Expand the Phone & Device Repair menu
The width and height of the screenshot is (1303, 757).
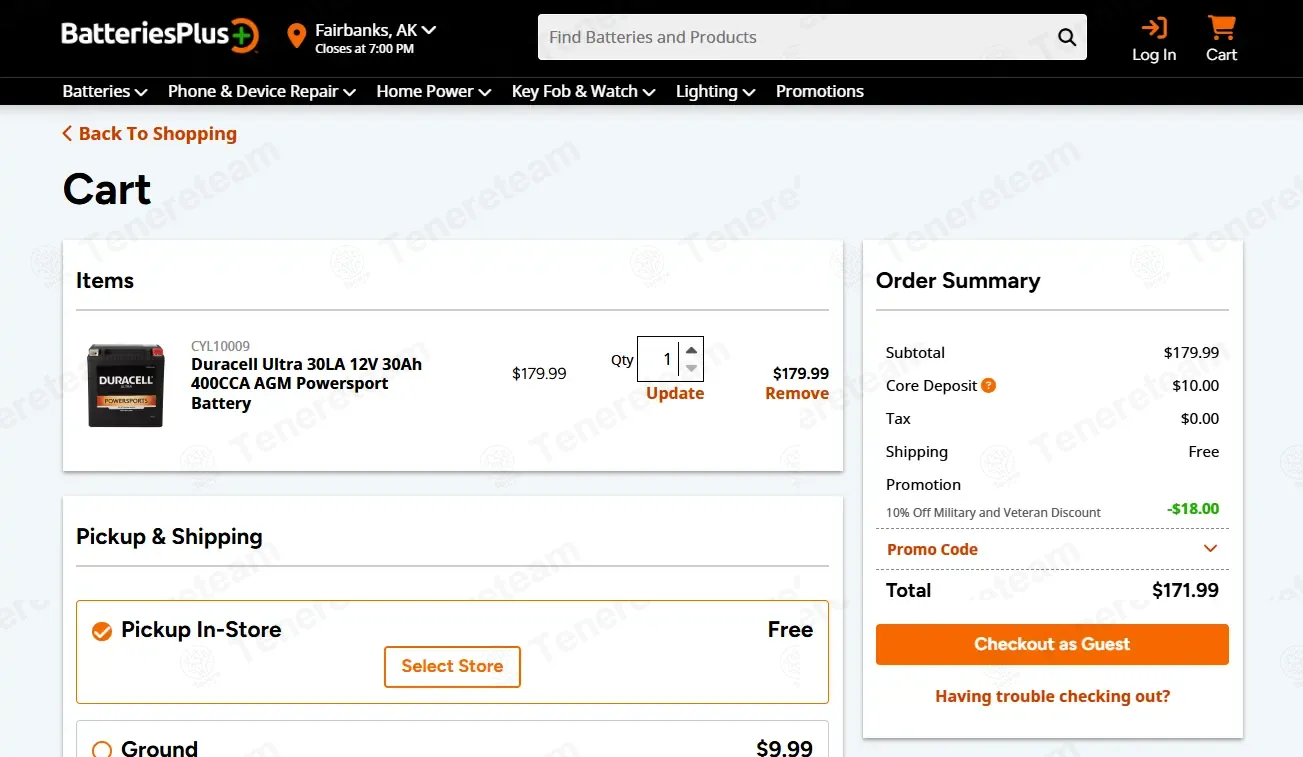262,91
